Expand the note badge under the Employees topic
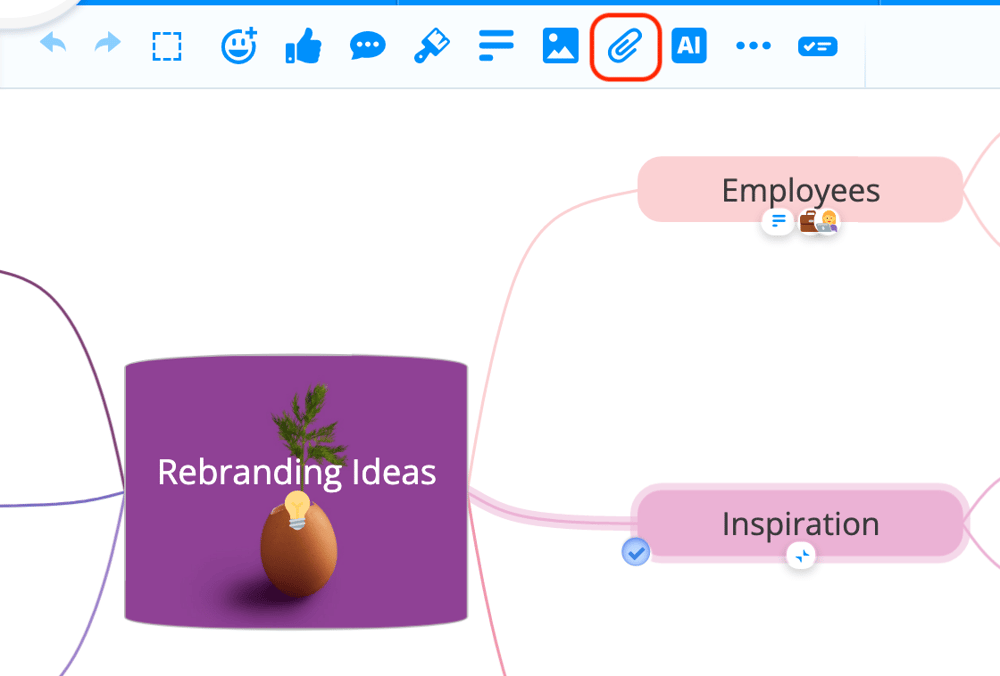The width and height of the screenshot is (1000, 676). point(777,221)
